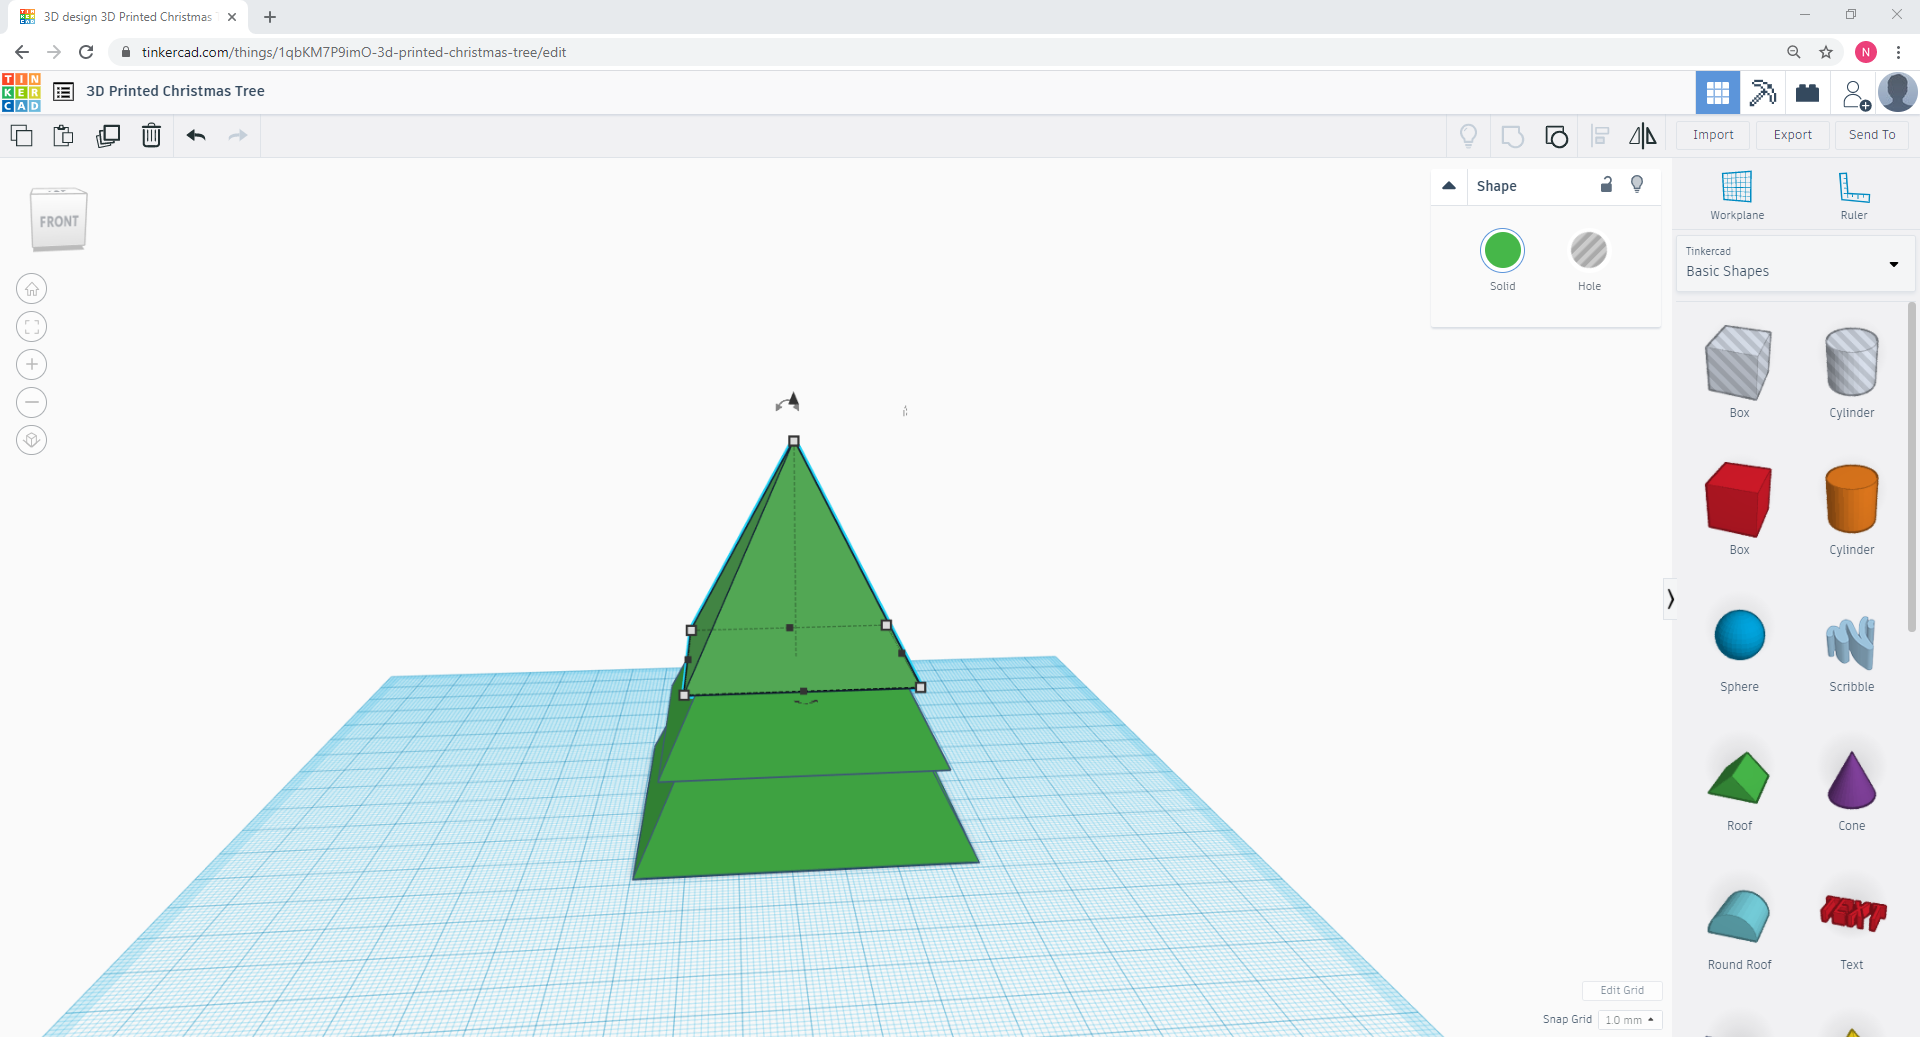Collapse the shapes sidebar with chevron
The height and width of the screenshot is (1037, 1920).
coord(1670,599)
